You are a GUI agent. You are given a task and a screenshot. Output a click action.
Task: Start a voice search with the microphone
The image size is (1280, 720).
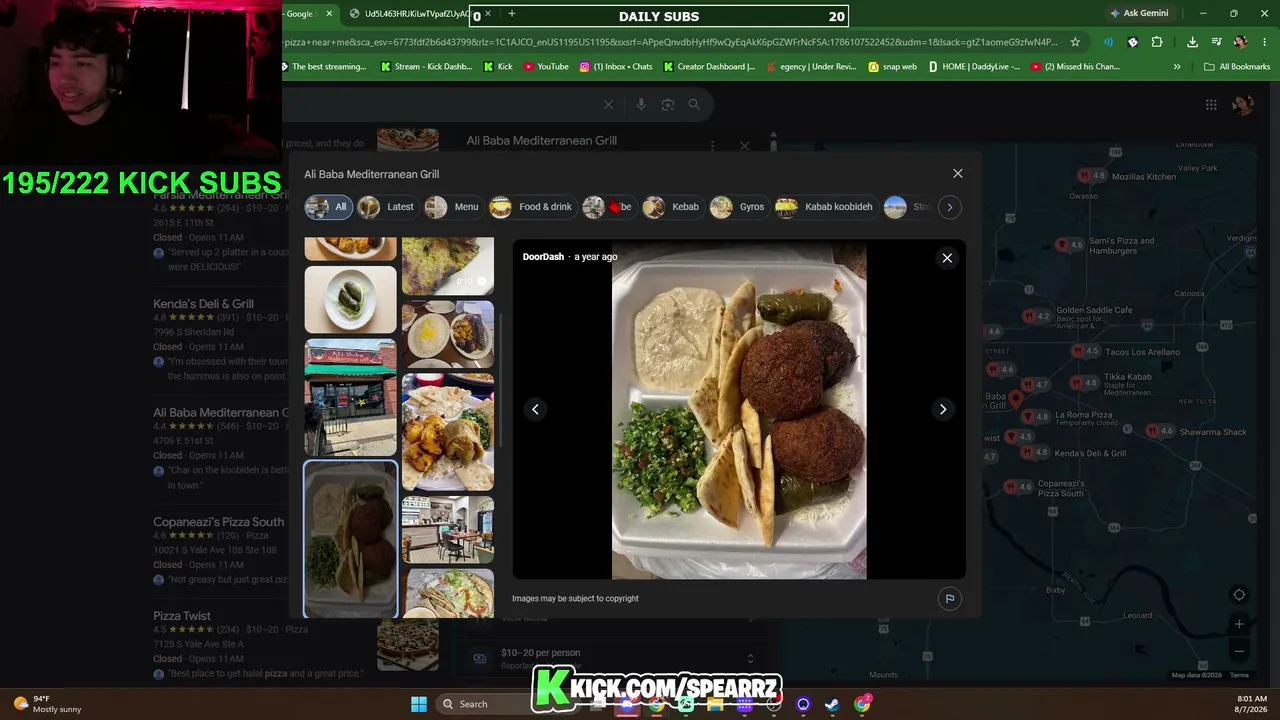coord(641,104)
